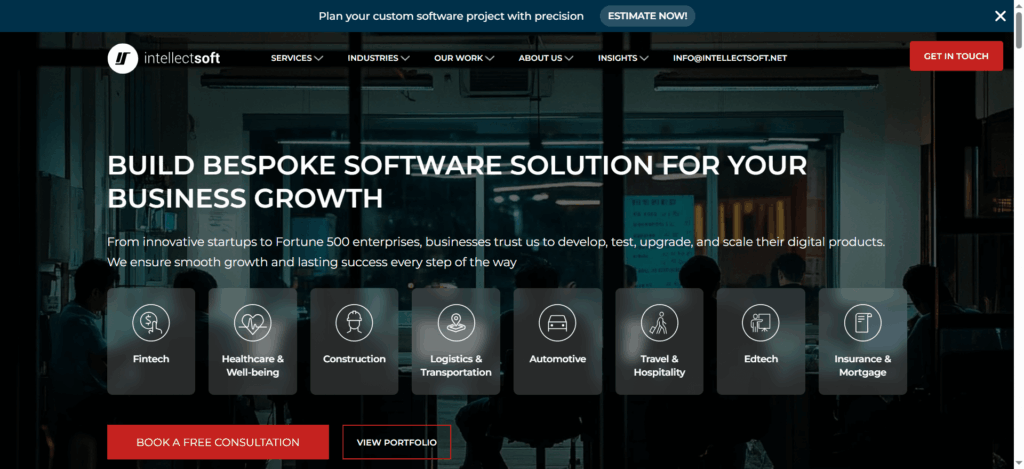Select the Logistics map pin icon
Viewport: 1024px width, 469px height.
[x=456, y=323]
